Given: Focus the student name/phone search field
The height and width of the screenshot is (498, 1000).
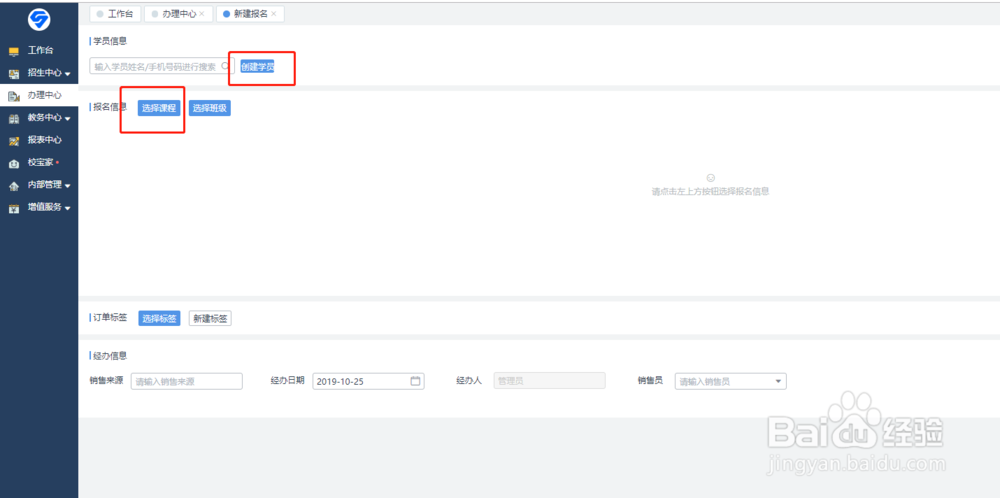Looking at the screenshot, I should 161,66.
